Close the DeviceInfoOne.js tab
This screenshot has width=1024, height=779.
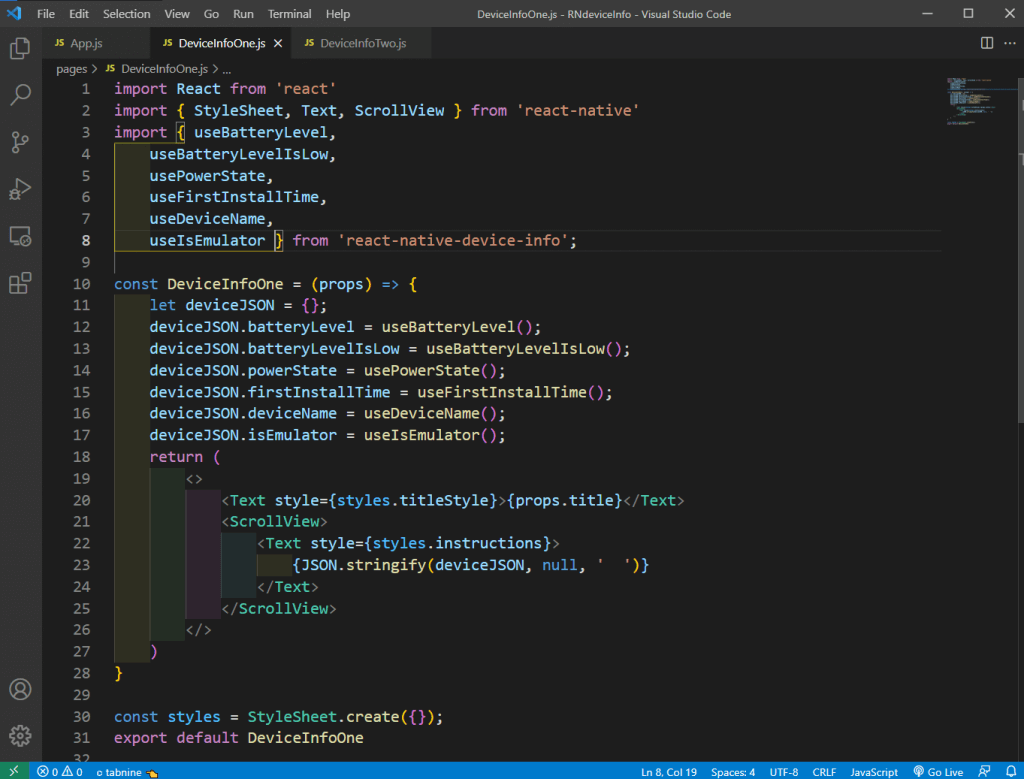[278, 44]
